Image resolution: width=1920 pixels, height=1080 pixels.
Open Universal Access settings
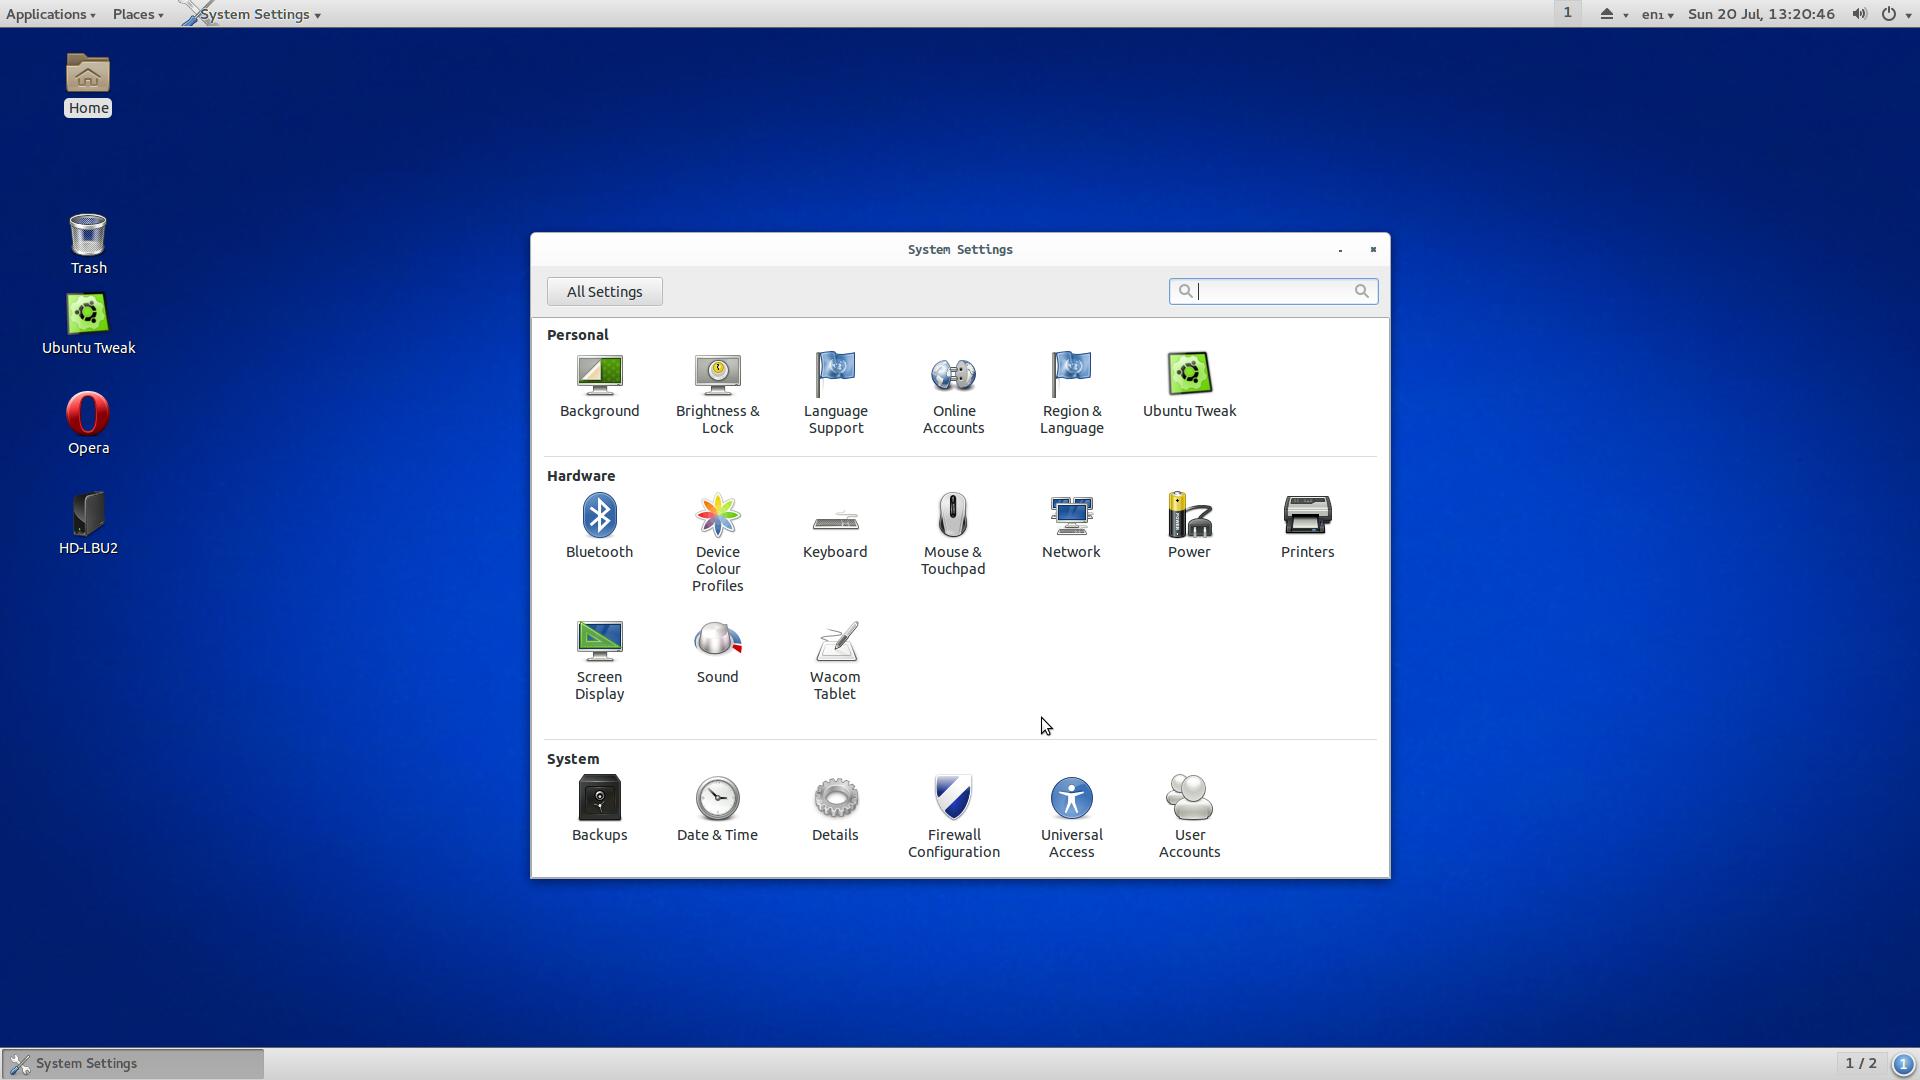coord(1070,816)
